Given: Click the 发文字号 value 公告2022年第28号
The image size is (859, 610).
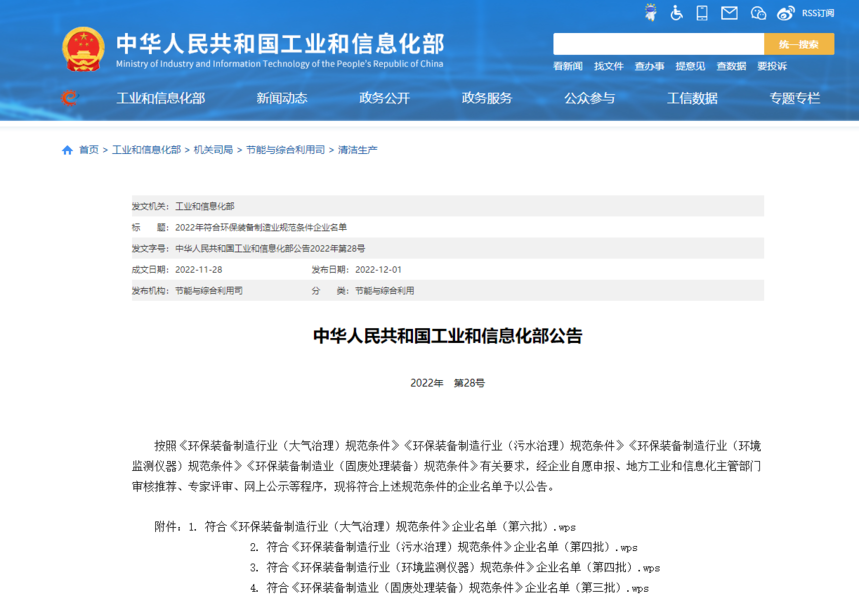Looking at the screenshot, I should (270, 248).
